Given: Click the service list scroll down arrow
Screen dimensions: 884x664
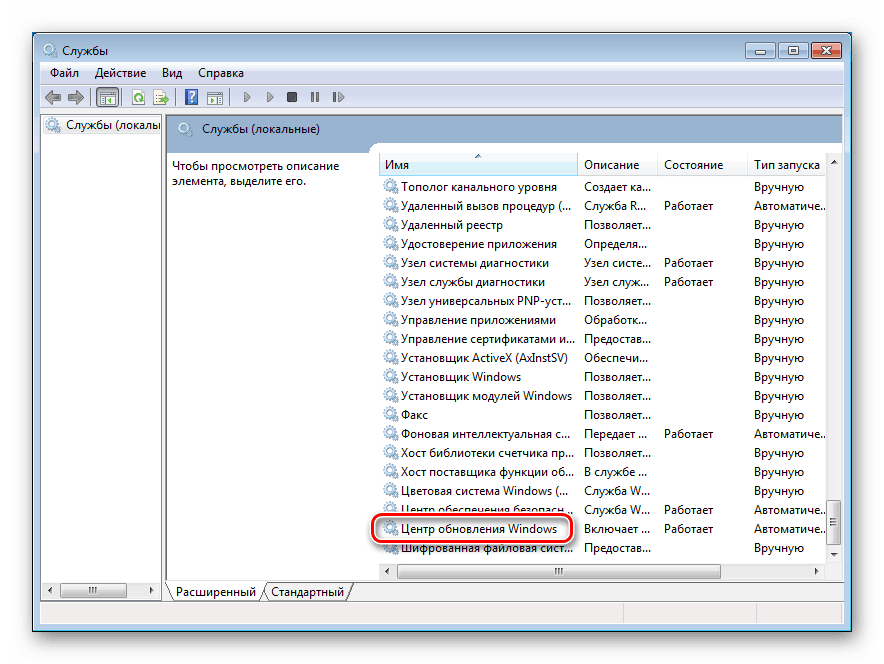Looking at the screenshot, I should pyautogui.click(x=834, y=554).
